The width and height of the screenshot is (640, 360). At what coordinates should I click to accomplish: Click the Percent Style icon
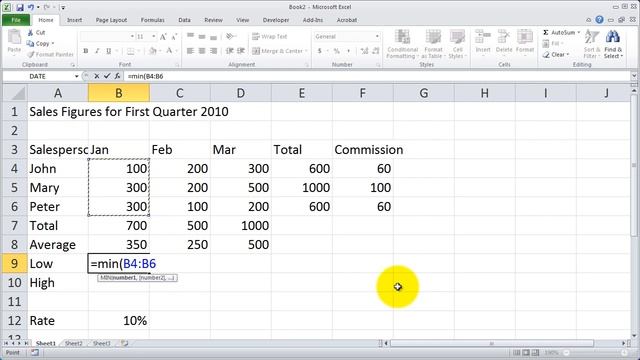pos(337,51)
